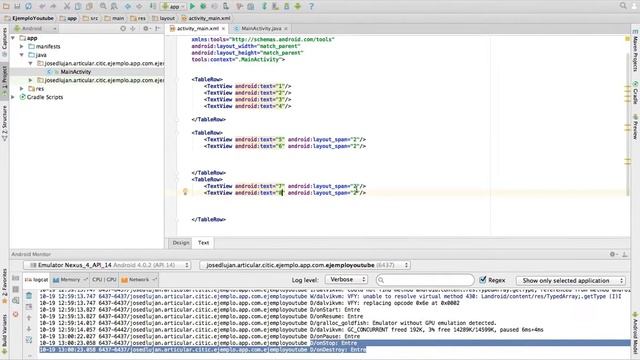This screenshot has width=640, height=360.
Task: Toggle the Regex checkbox
Action: [483, 280]
